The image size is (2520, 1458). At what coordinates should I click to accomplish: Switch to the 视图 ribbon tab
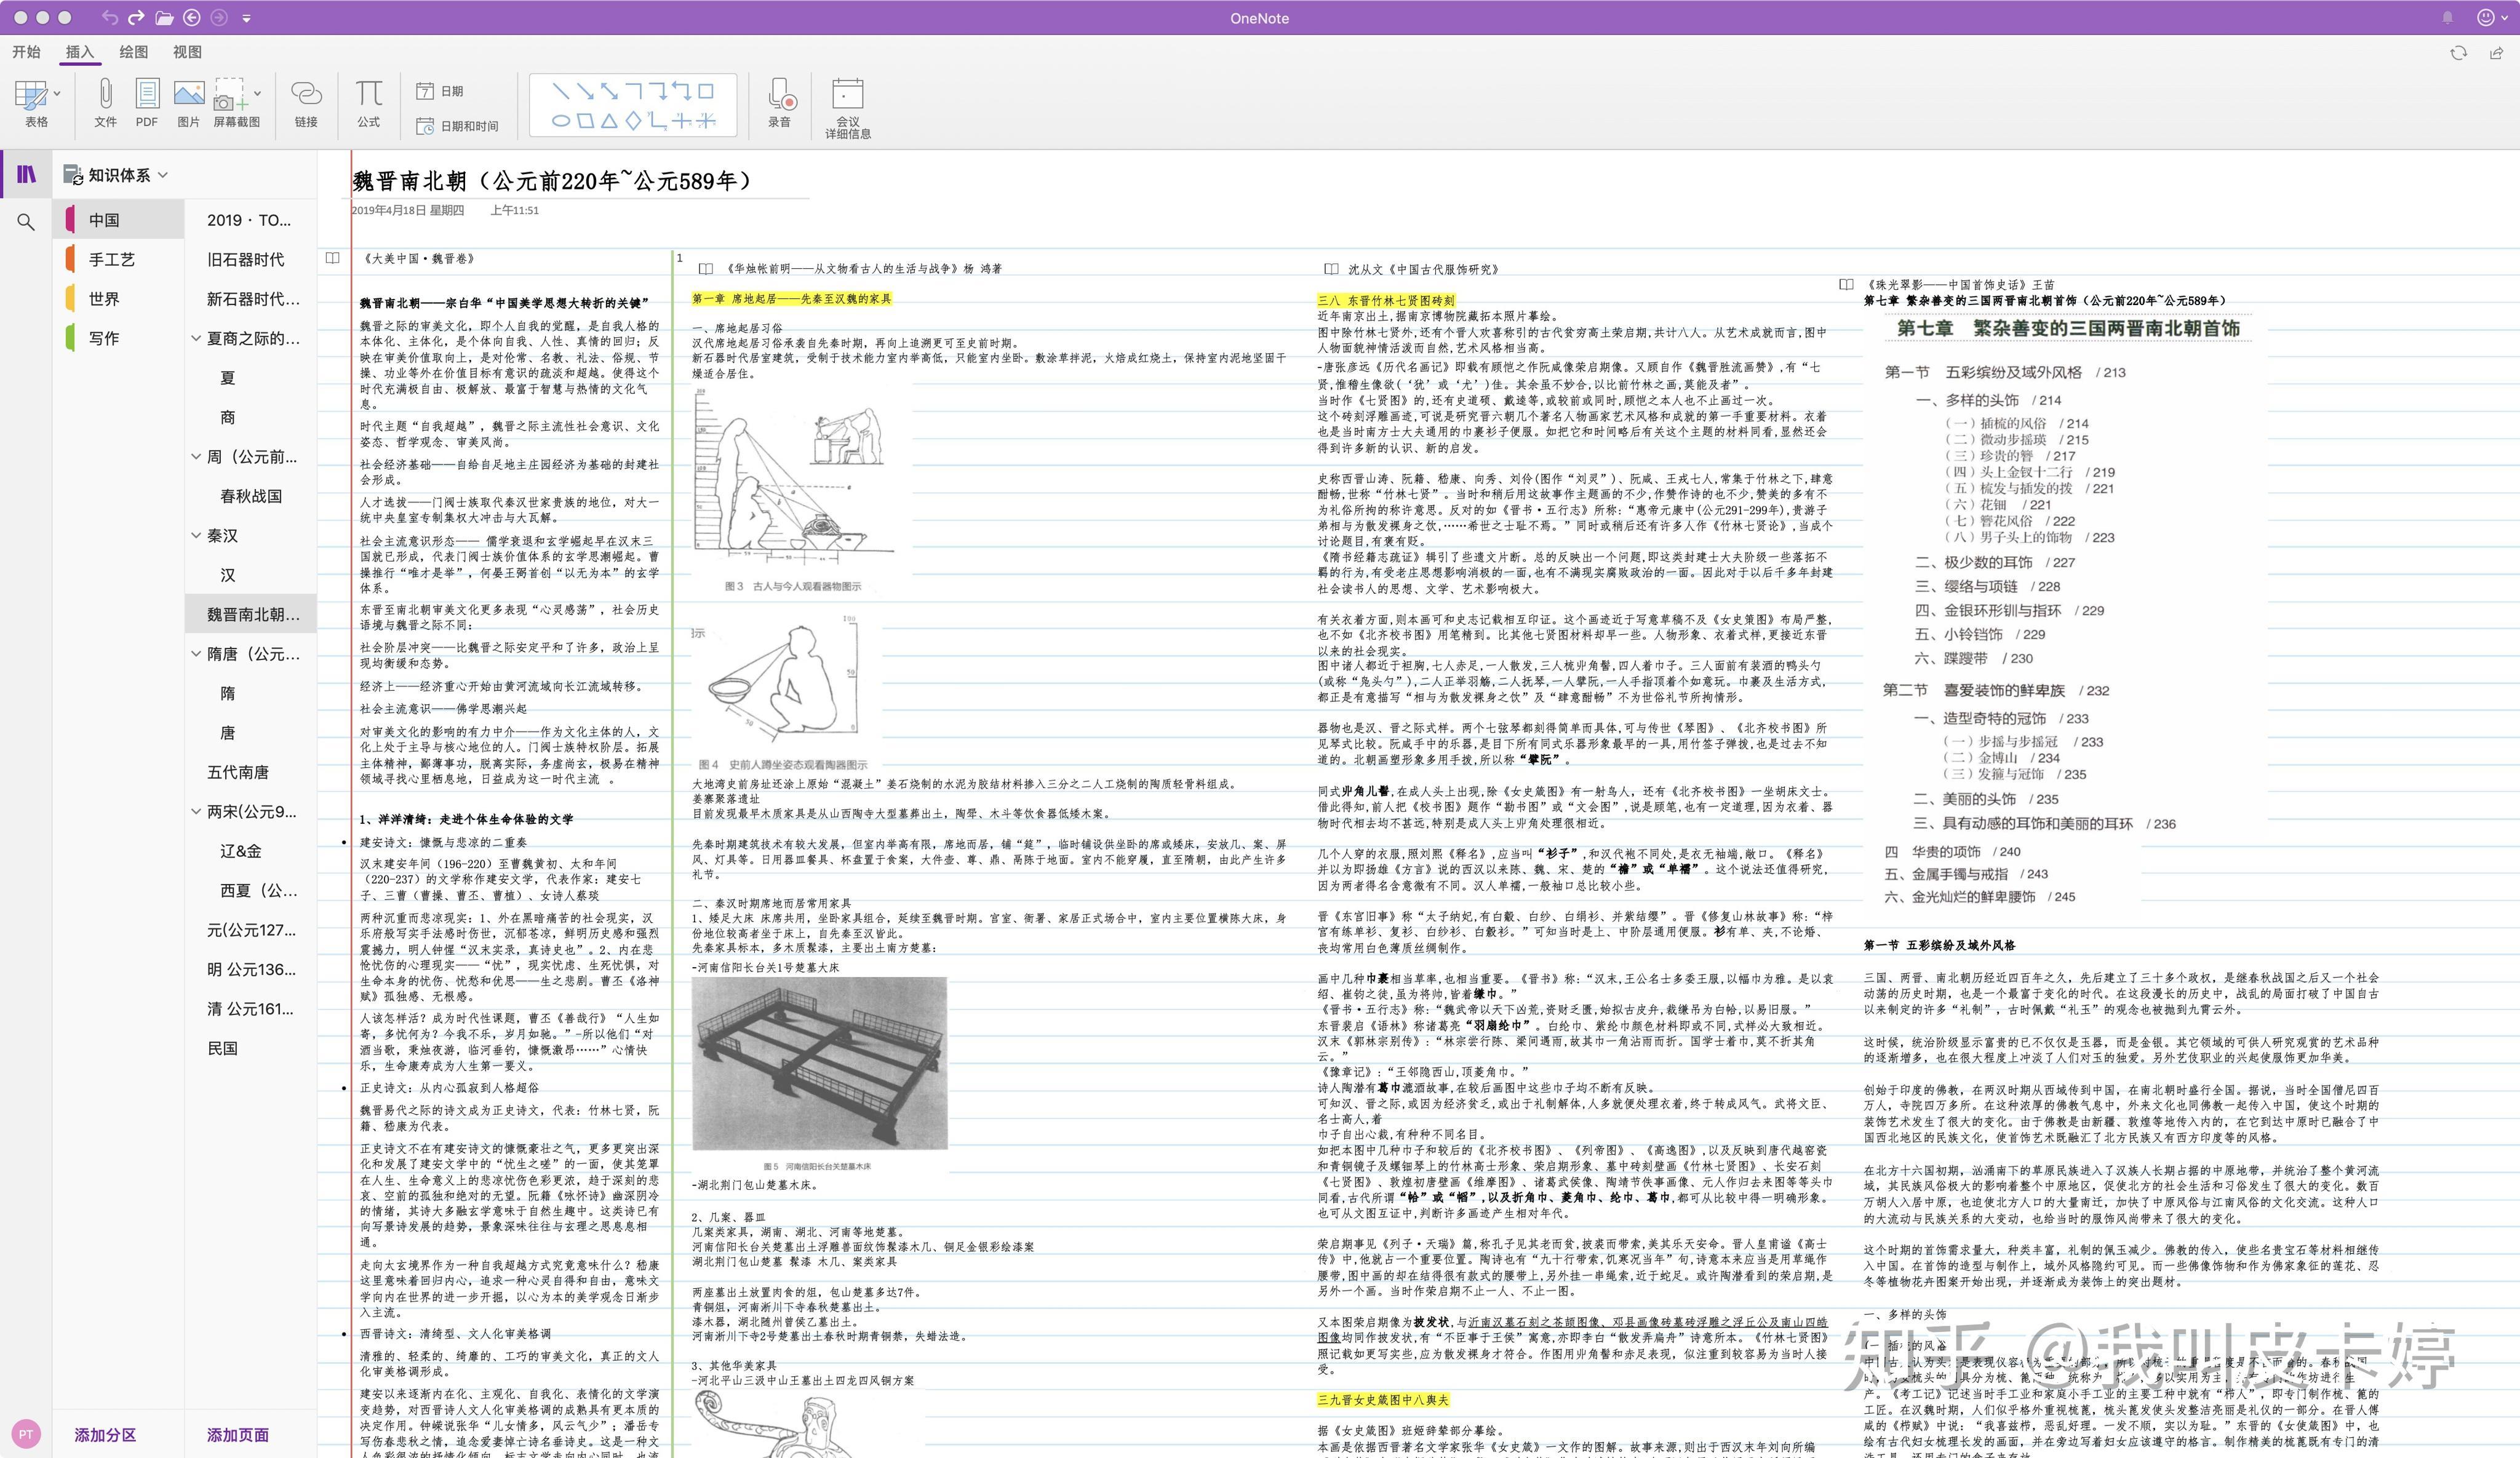point(187,52)
